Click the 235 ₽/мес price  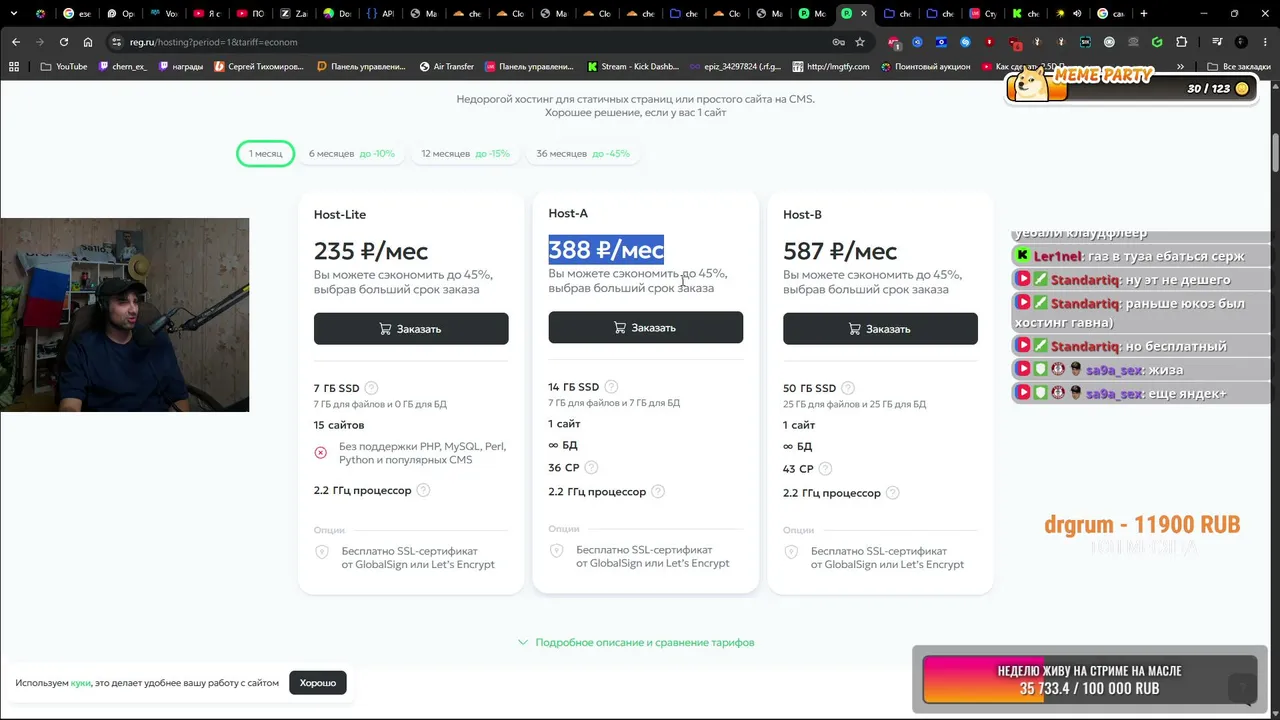[371, 251]
